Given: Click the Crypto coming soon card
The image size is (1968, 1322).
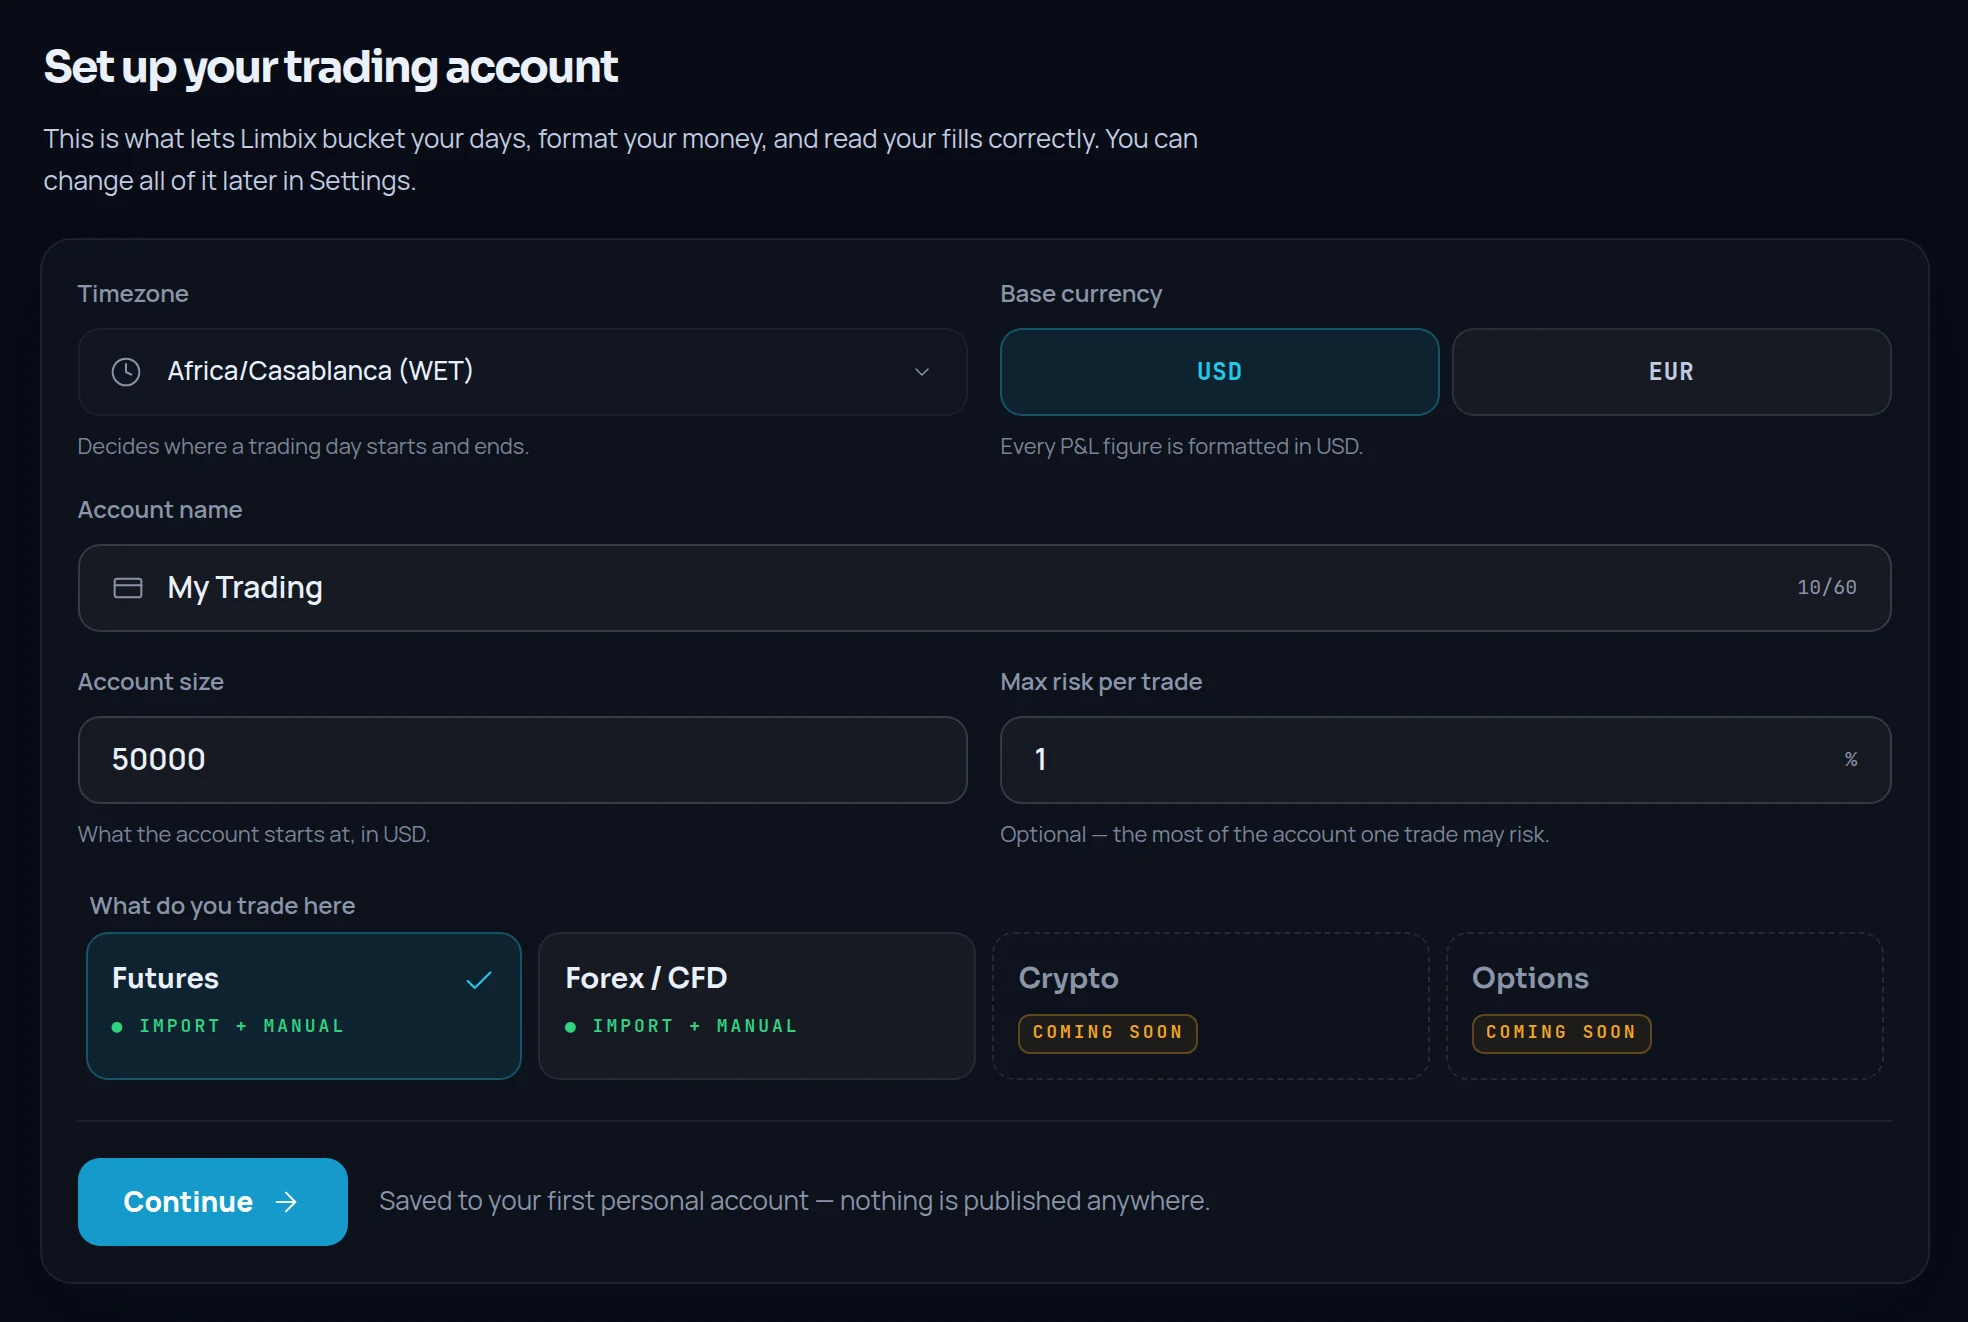Looking at the screenshot, I should coord(1211,1006).
